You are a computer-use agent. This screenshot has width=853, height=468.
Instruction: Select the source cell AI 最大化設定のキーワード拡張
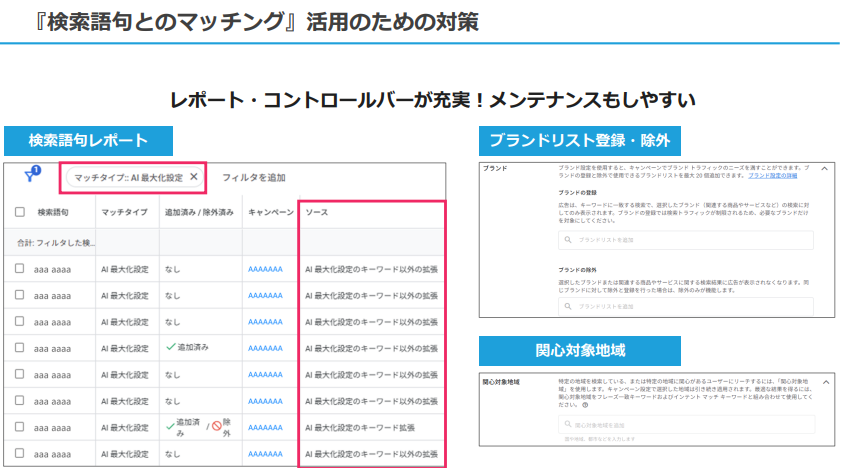point(360,428)
